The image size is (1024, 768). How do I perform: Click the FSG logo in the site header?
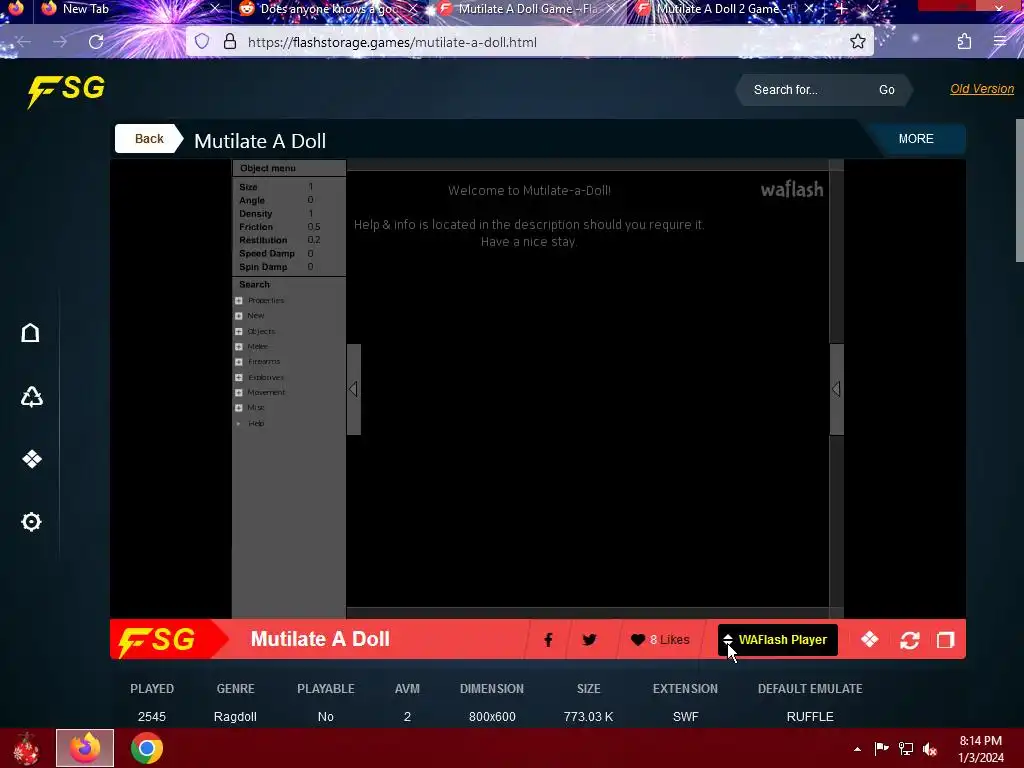tap(66, 90)
